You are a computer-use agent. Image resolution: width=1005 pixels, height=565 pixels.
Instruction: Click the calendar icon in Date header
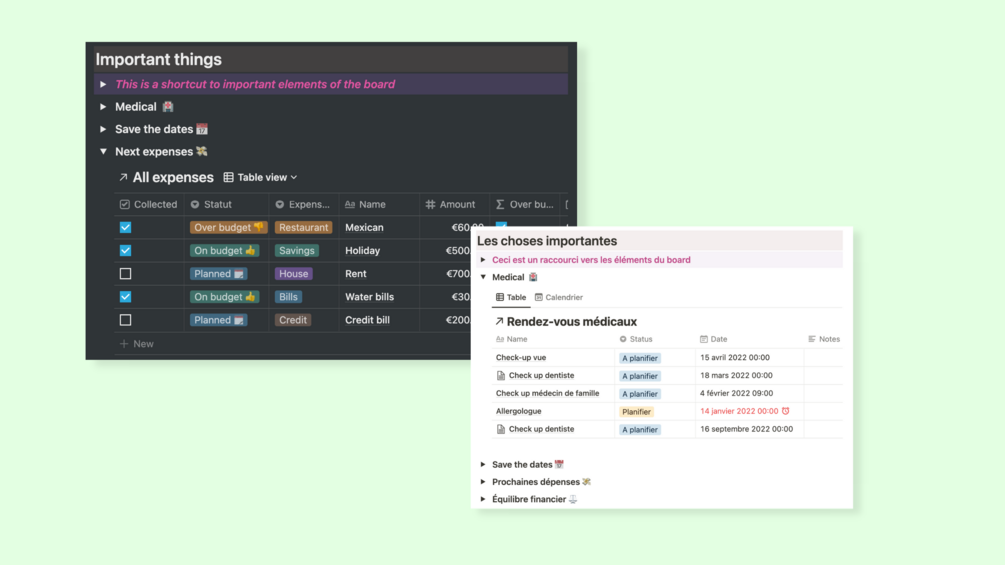[x=704, y=340]
